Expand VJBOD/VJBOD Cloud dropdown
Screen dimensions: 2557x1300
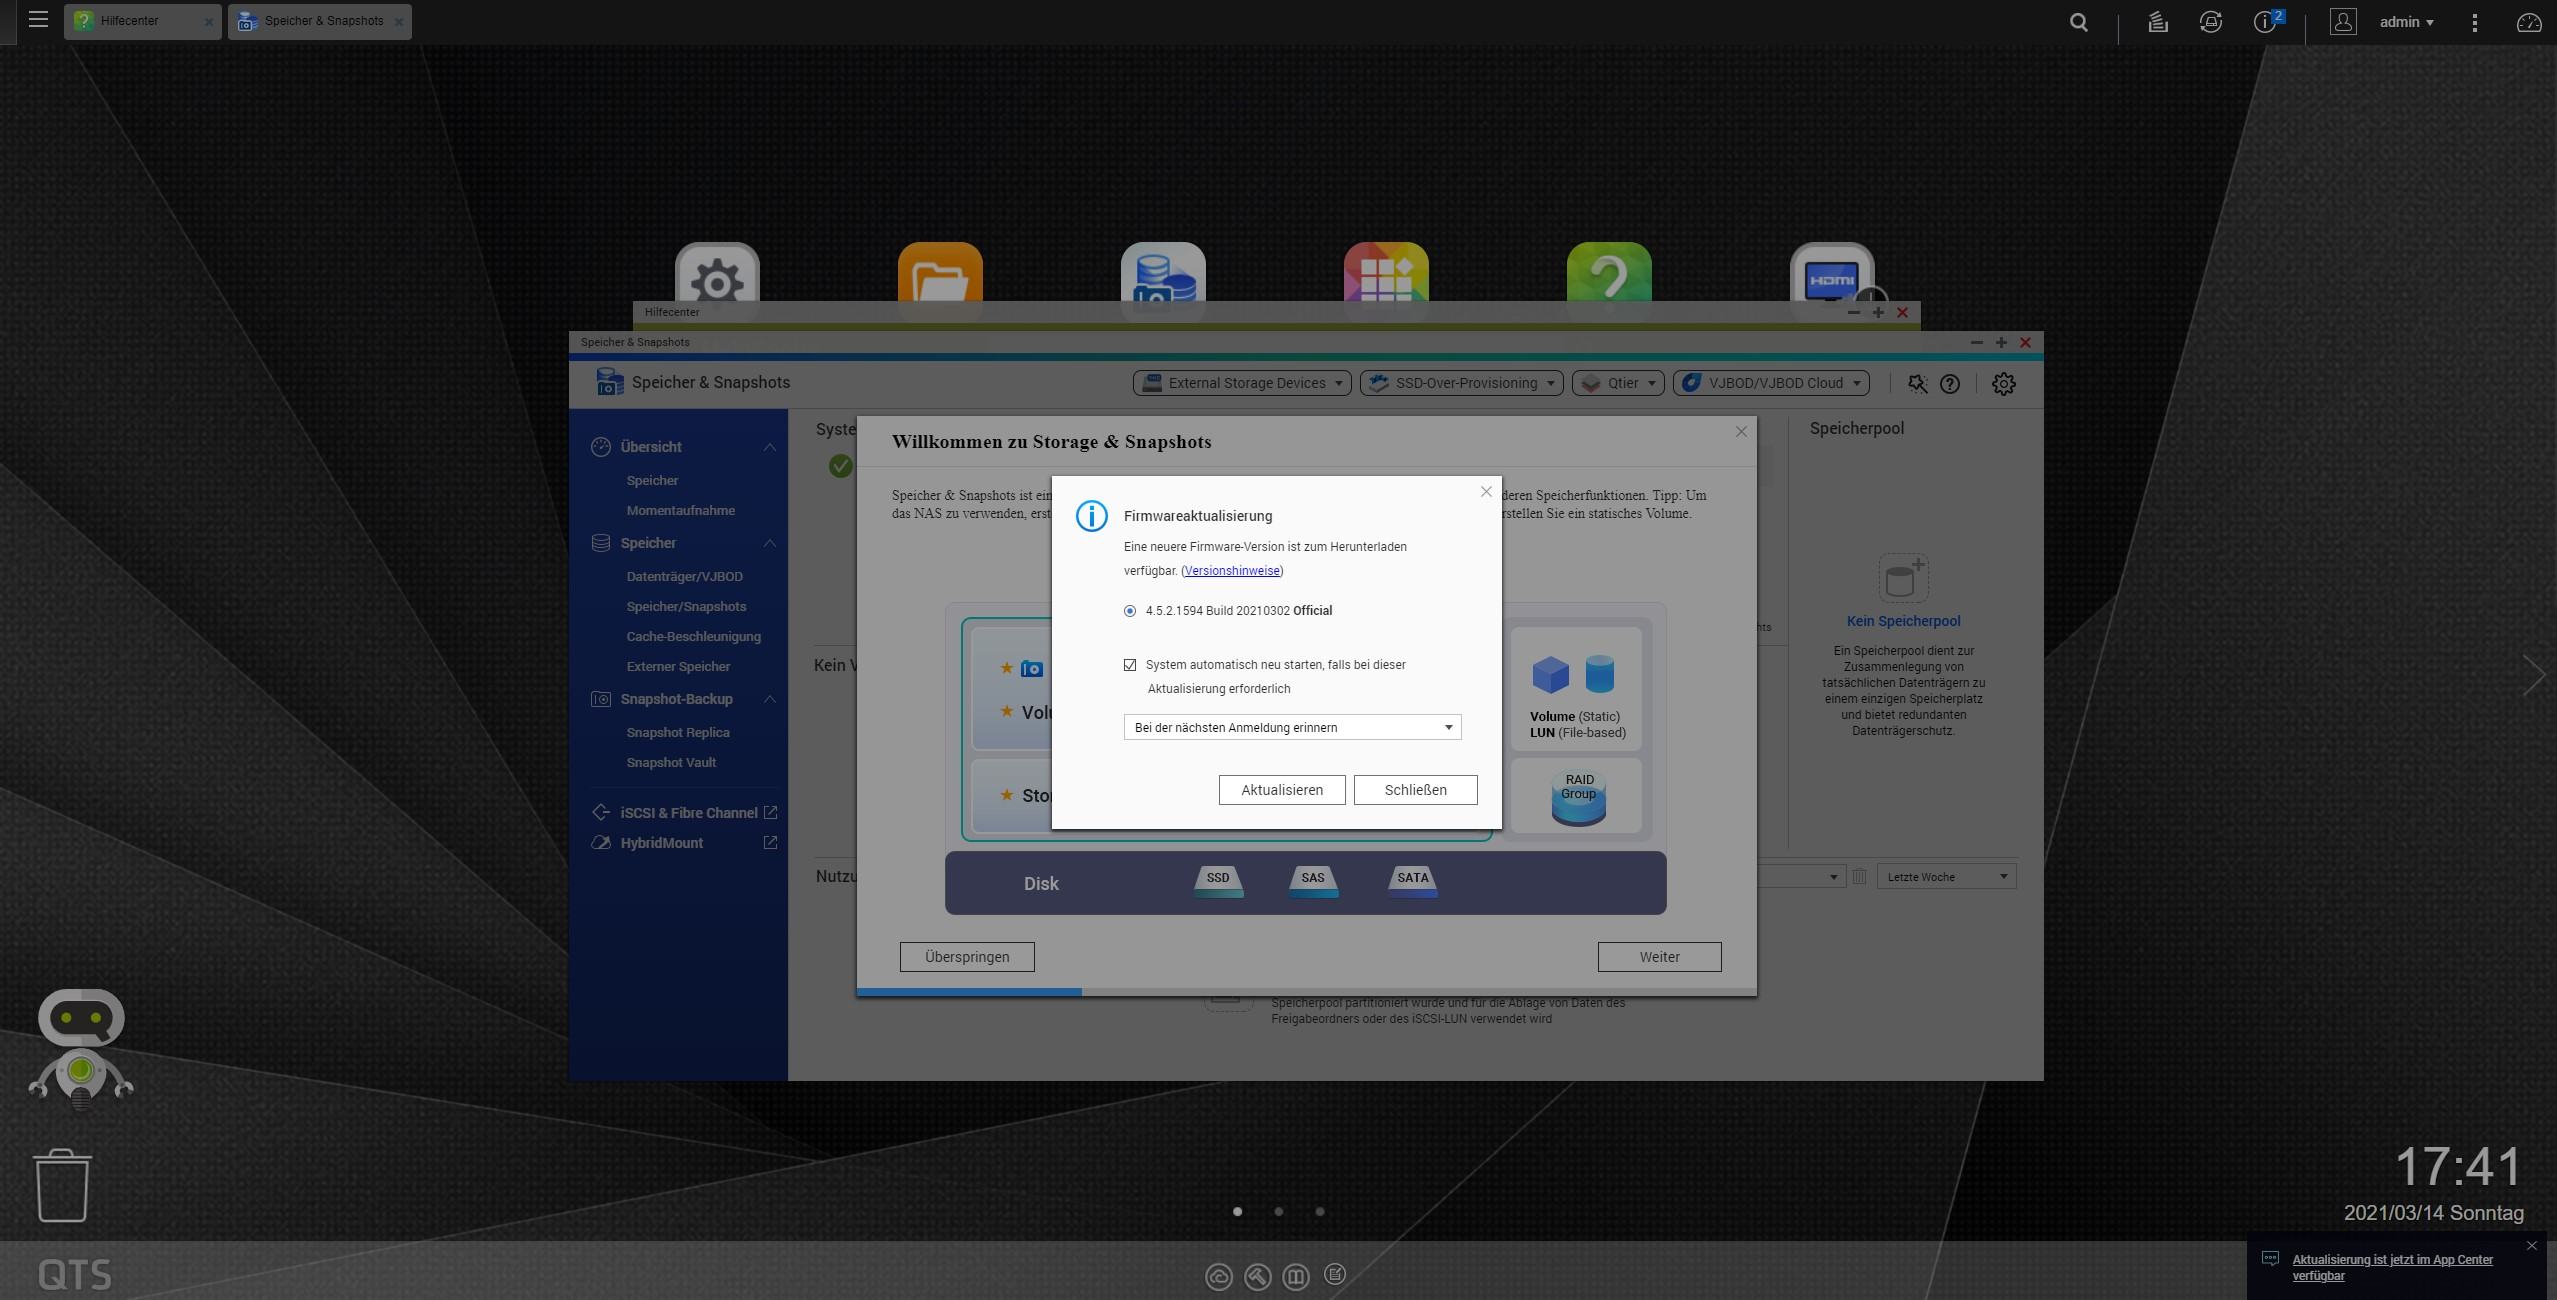[x=1771, y=383]
